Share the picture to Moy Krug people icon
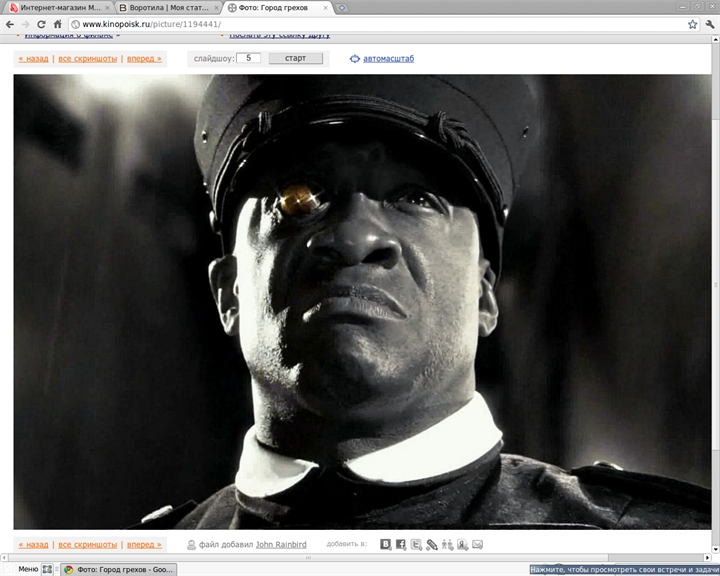Viewport: 720px width, 576px height. (447, 544)
